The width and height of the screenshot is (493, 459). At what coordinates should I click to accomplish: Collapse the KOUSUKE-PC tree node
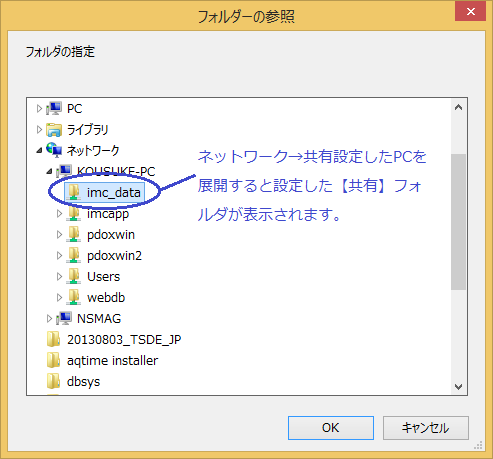tap(49, 172)
